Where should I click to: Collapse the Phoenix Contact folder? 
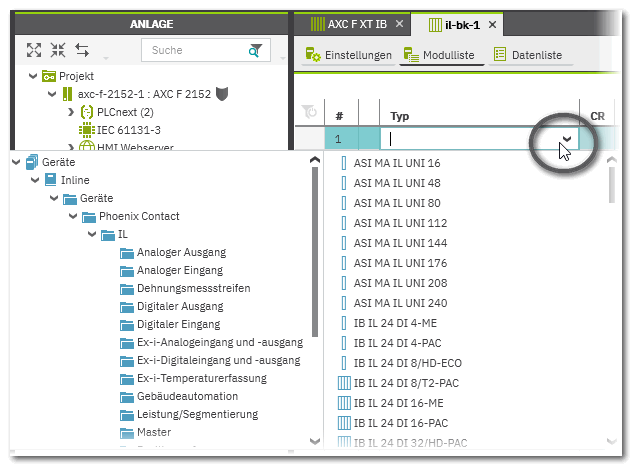tap(73, 216)
